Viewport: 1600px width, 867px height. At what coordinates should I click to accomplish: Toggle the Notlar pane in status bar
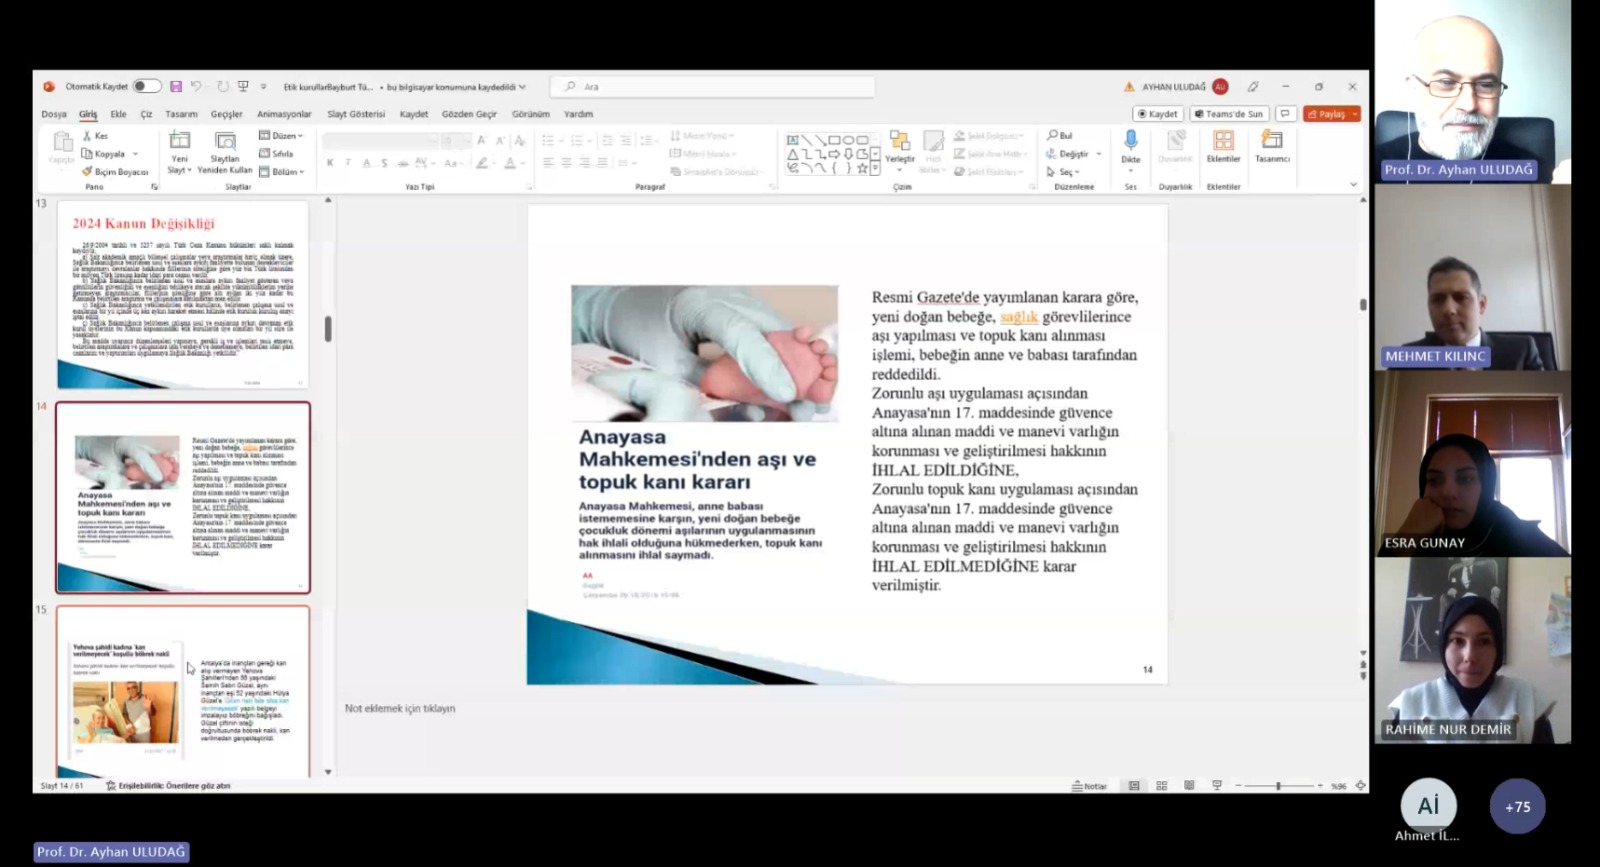[1089, 786]
